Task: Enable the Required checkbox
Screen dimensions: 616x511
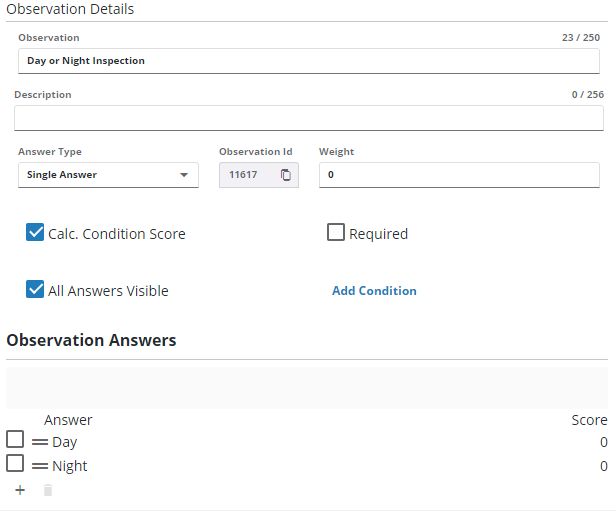Action: 336,233
